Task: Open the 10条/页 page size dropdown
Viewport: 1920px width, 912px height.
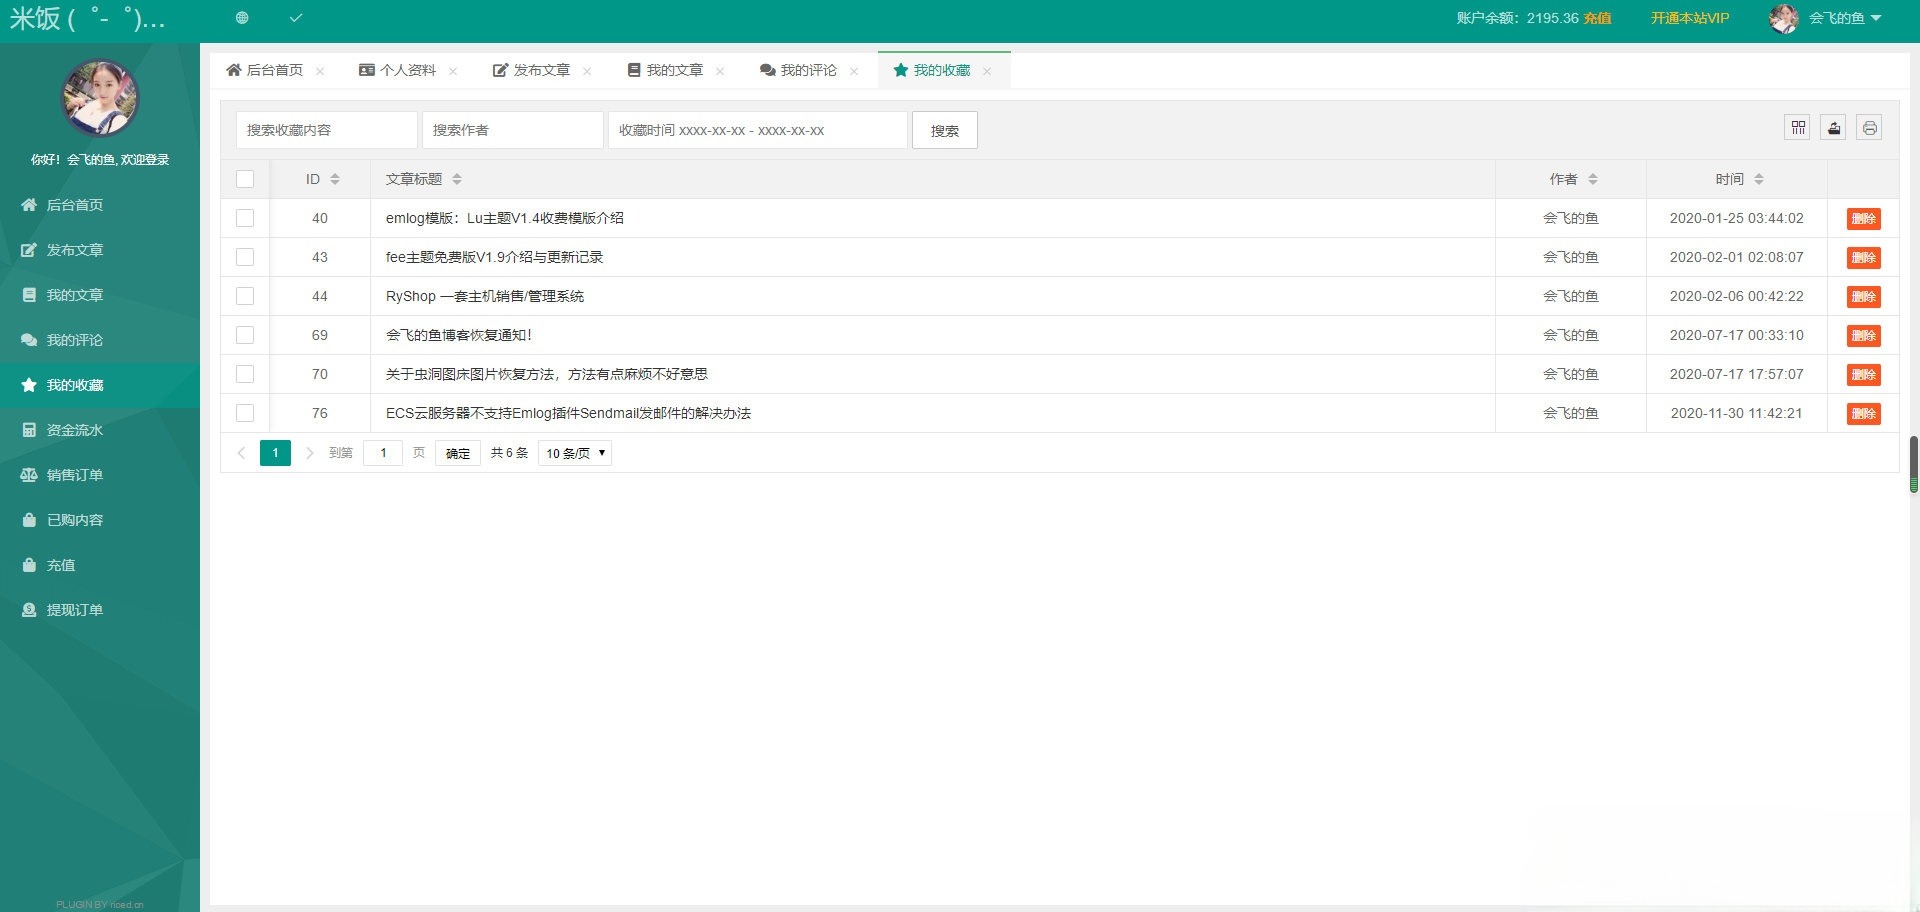Action: click(x=574, y=453)
